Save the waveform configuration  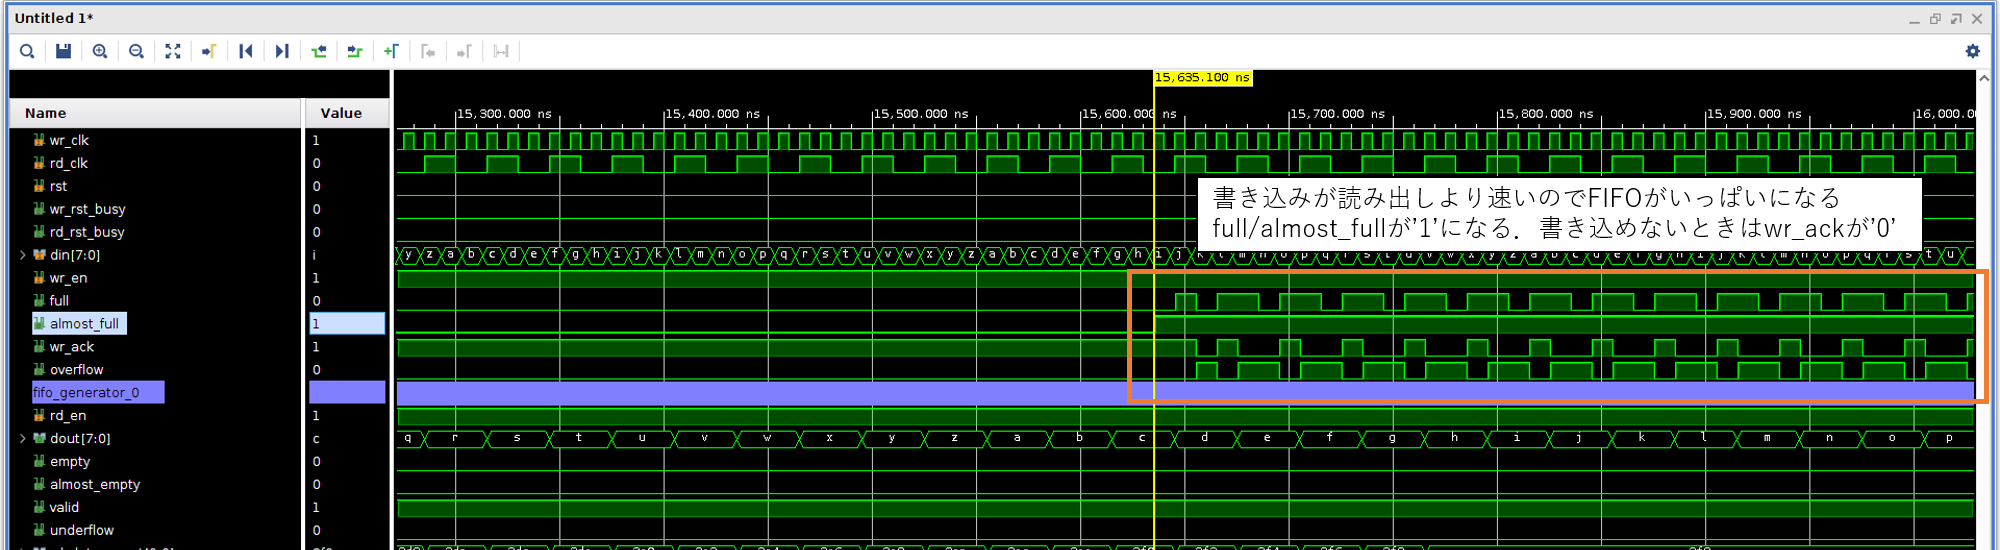(x=63, y=51)
